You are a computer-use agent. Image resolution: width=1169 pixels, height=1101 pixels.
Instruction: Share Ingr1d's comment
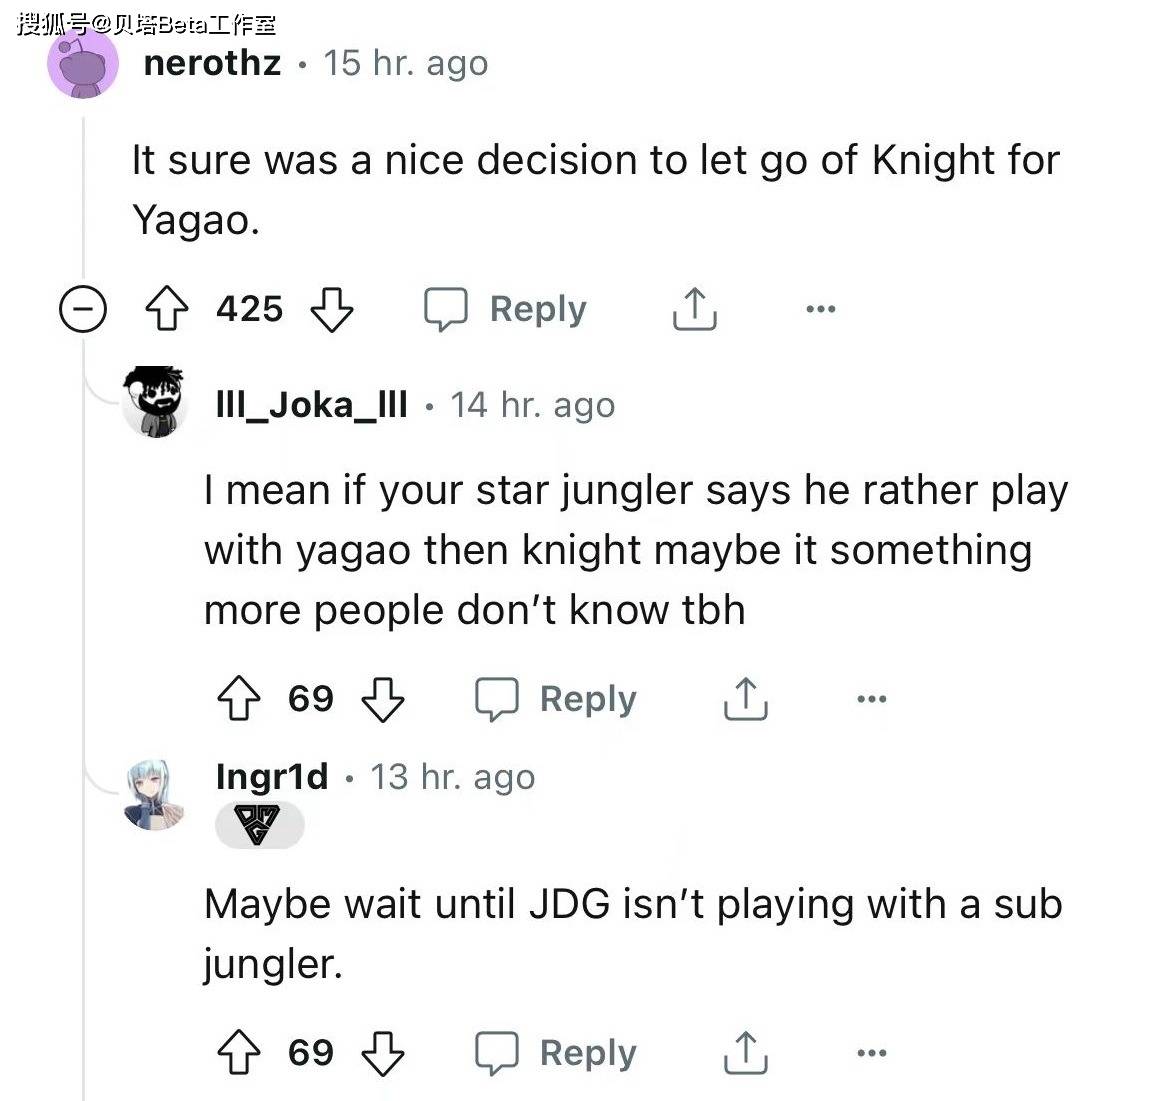click(745, 1053)
